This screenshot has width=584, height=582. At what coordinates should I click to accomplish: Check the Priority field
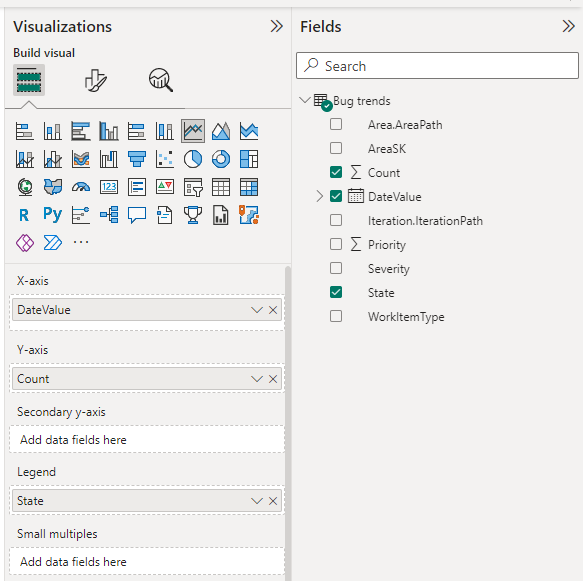[336, 244]
